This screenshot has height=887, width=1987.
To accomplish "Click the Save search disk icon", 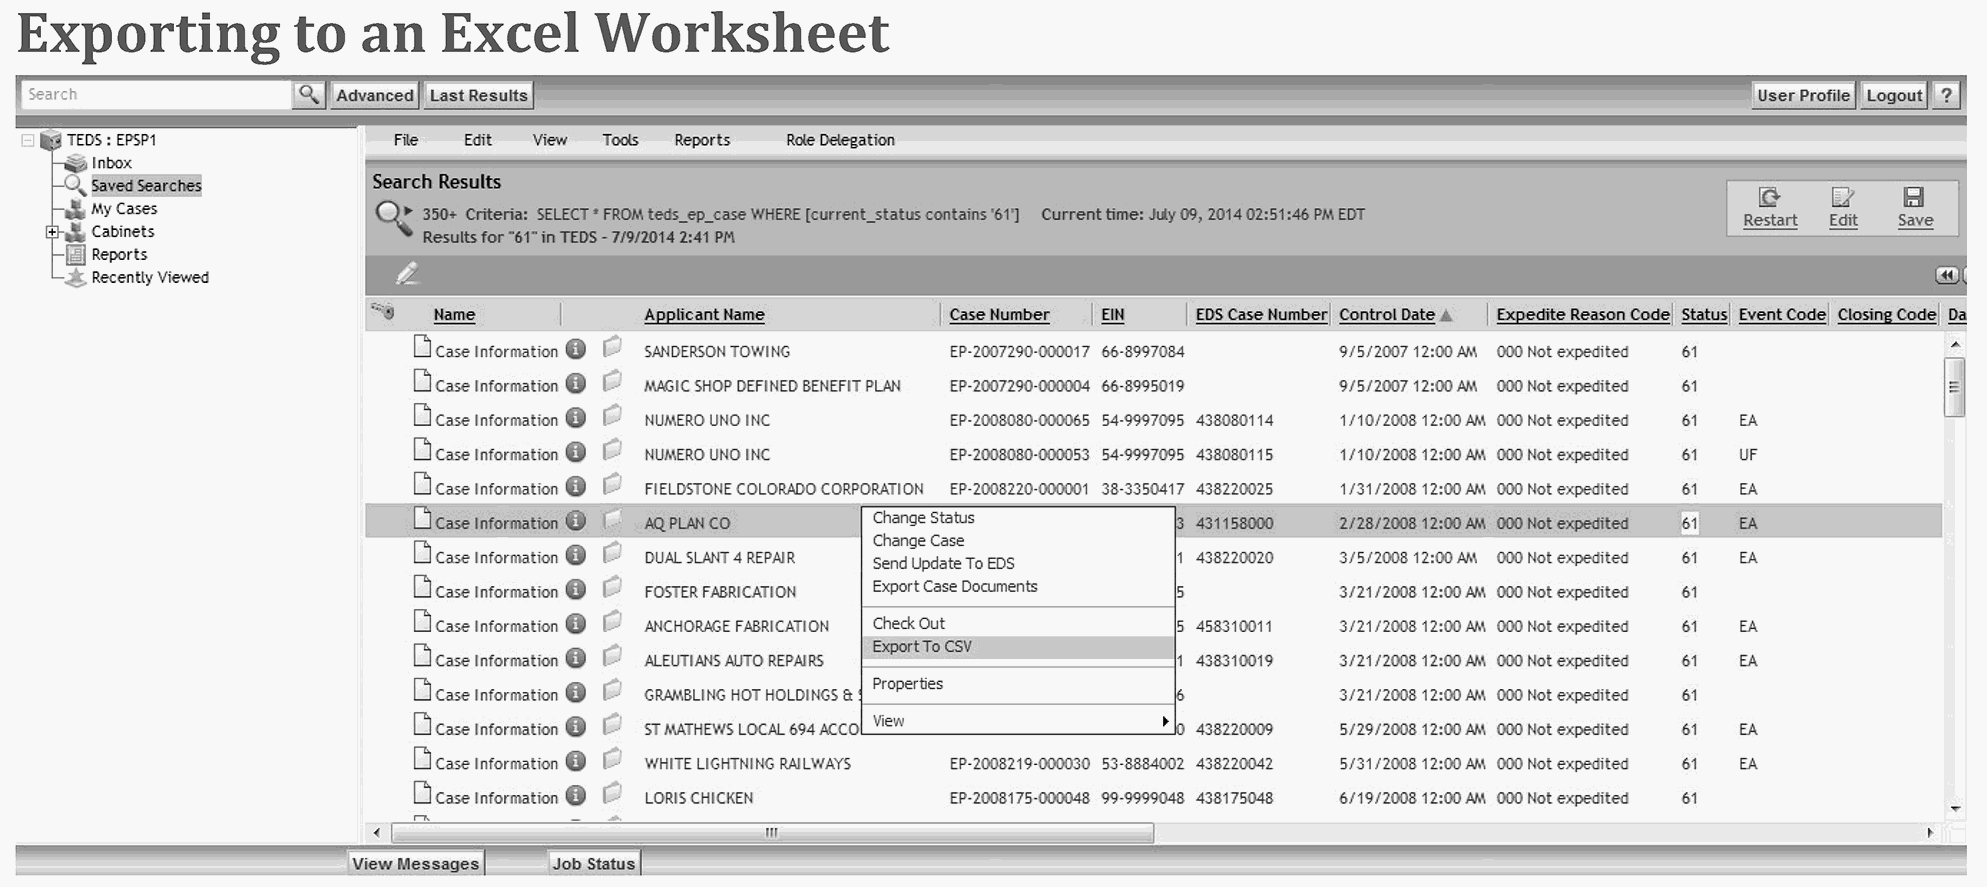I will [1914, 198].
